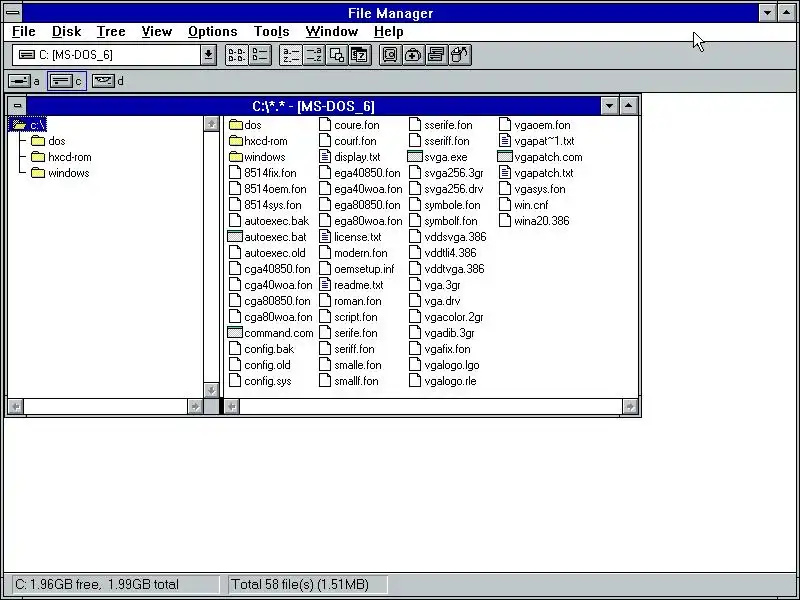Viewport: 800px width, 600px height.
Task: Select windows folder icon in file list
Action: pyautogui.click(x=235, y=157)
